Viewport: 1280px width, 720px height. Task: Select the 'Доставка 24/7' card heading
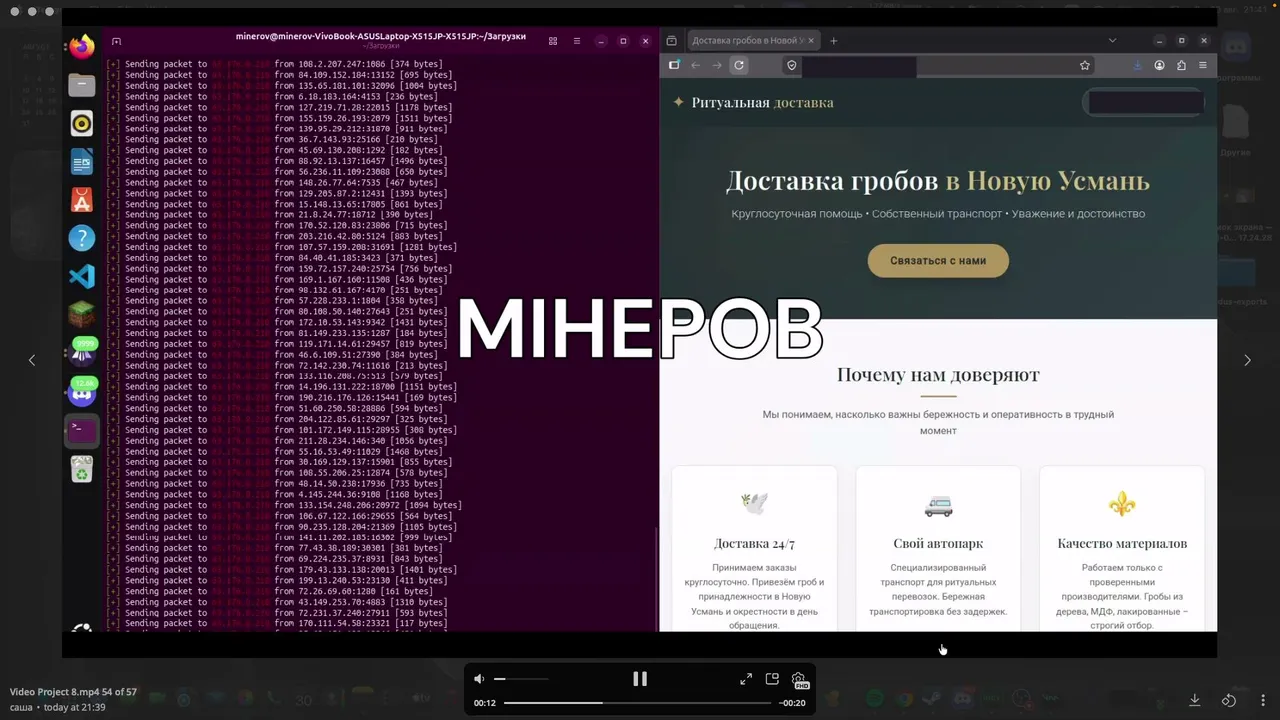[x=754, y=543]
